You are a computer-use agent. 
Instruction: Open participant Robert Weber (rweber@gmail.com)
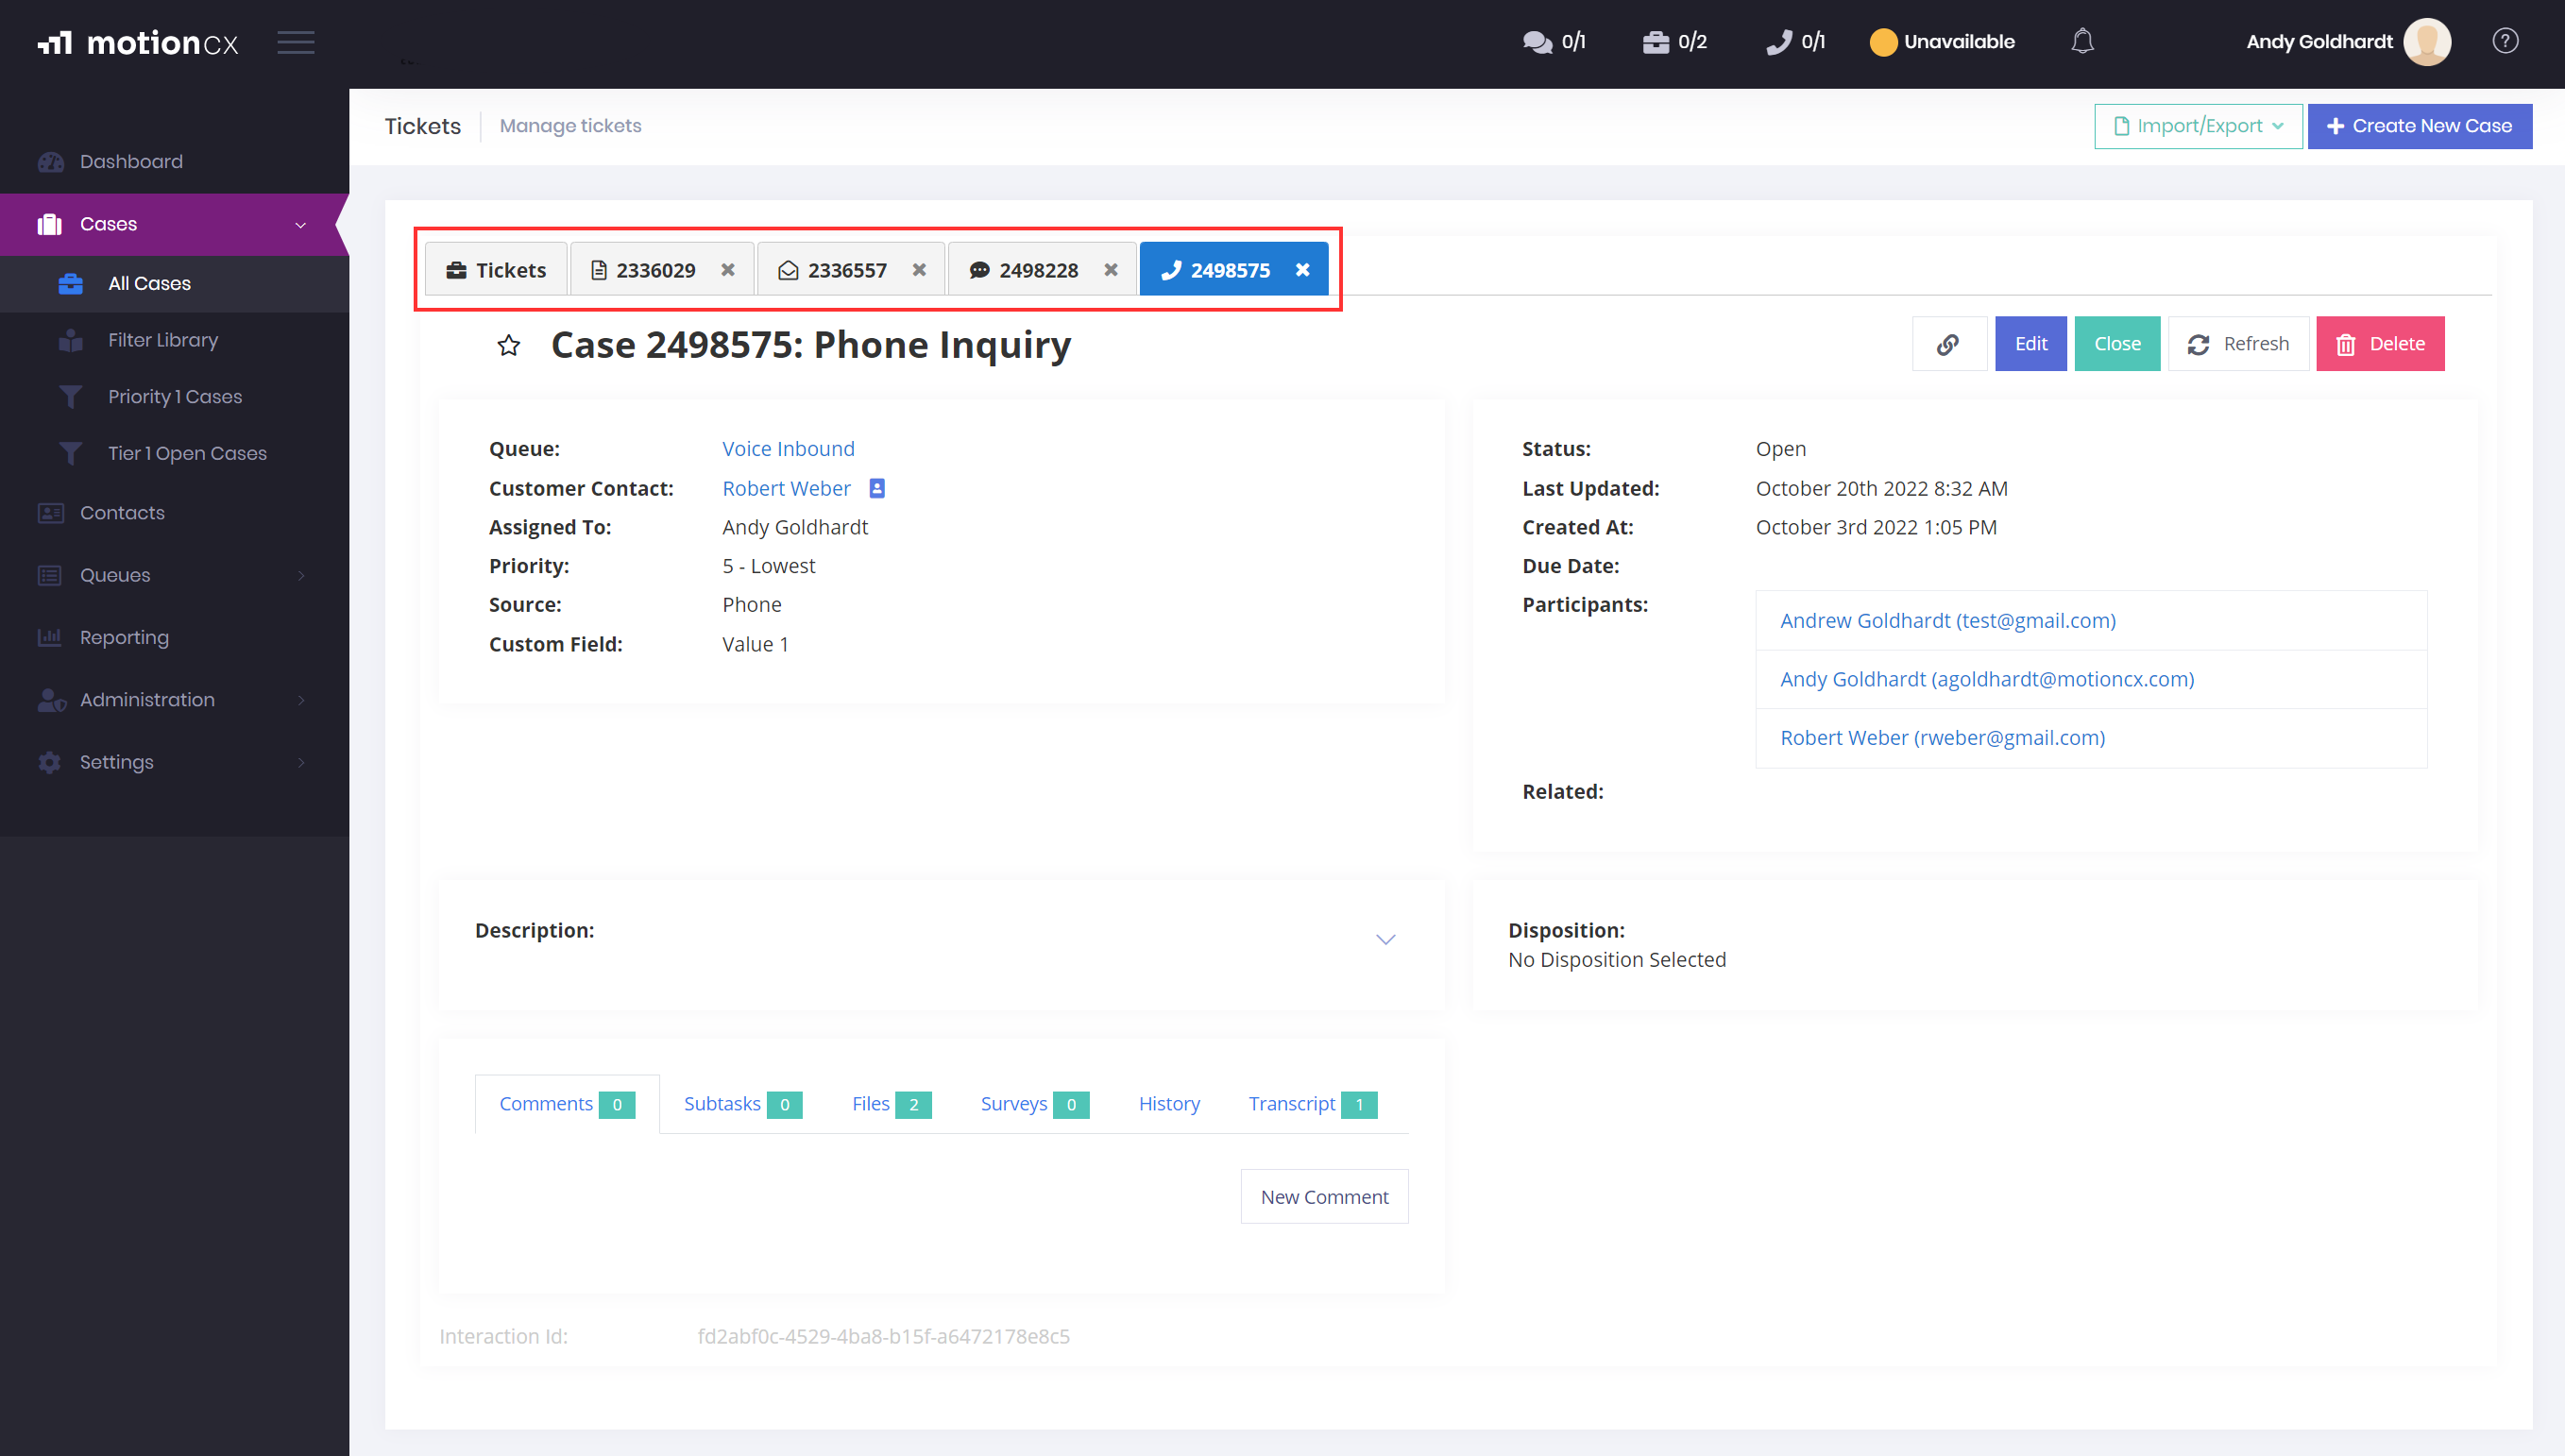(x=1942, y=738)
